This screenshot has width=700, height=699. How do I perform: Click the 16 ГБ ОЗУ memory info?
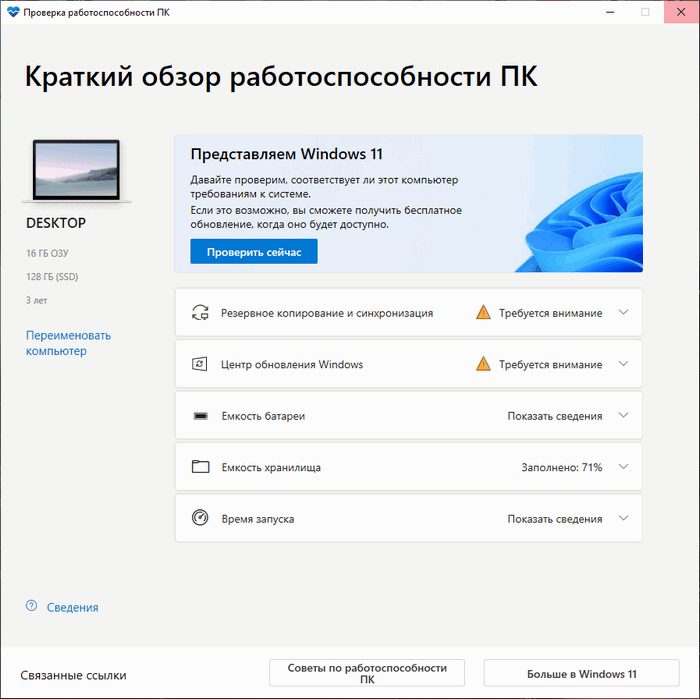click(47, 253)
